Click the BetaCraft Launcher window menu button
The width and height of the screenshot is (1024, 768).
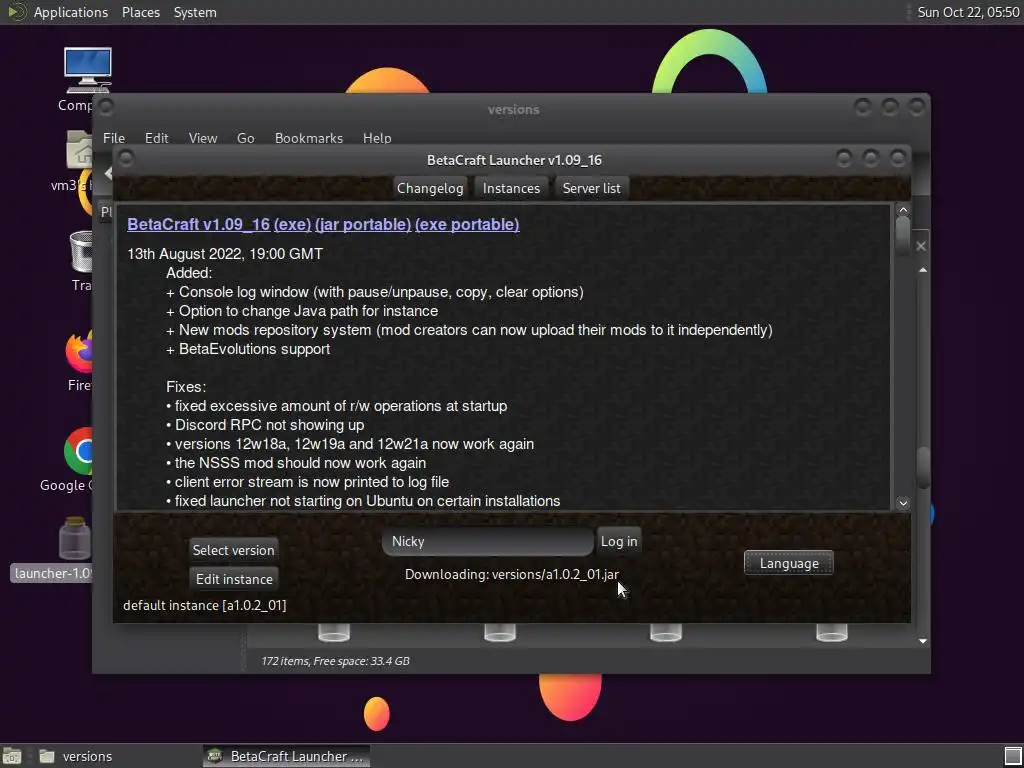click(x=127, y=158)
